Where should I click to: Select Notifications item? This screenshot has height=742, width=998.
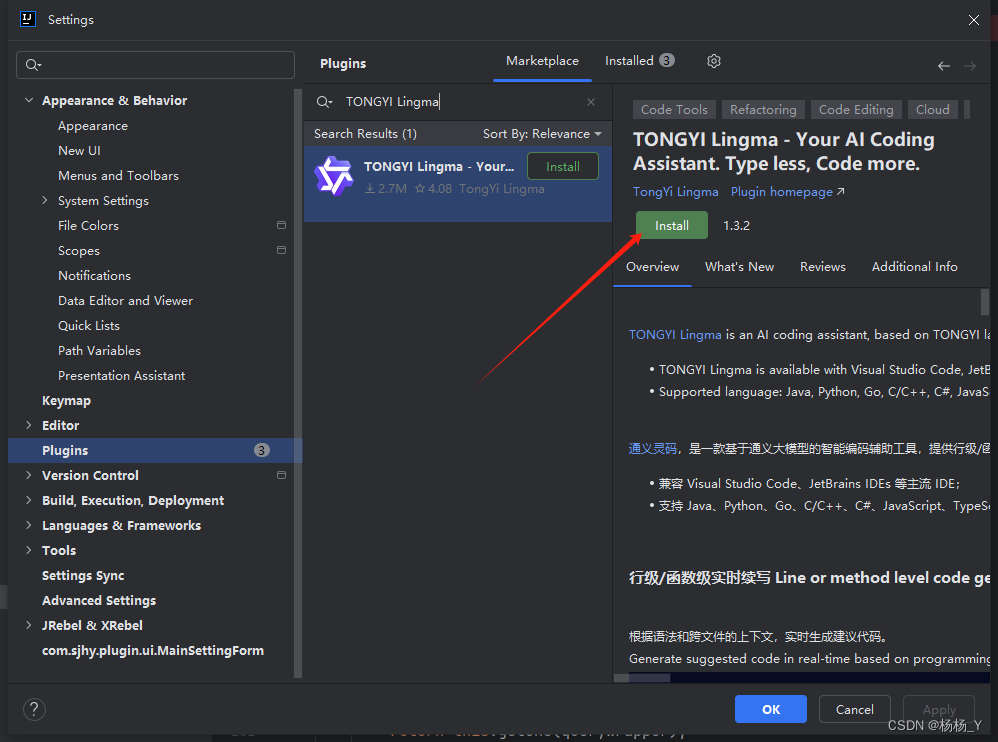coord(94,276)
